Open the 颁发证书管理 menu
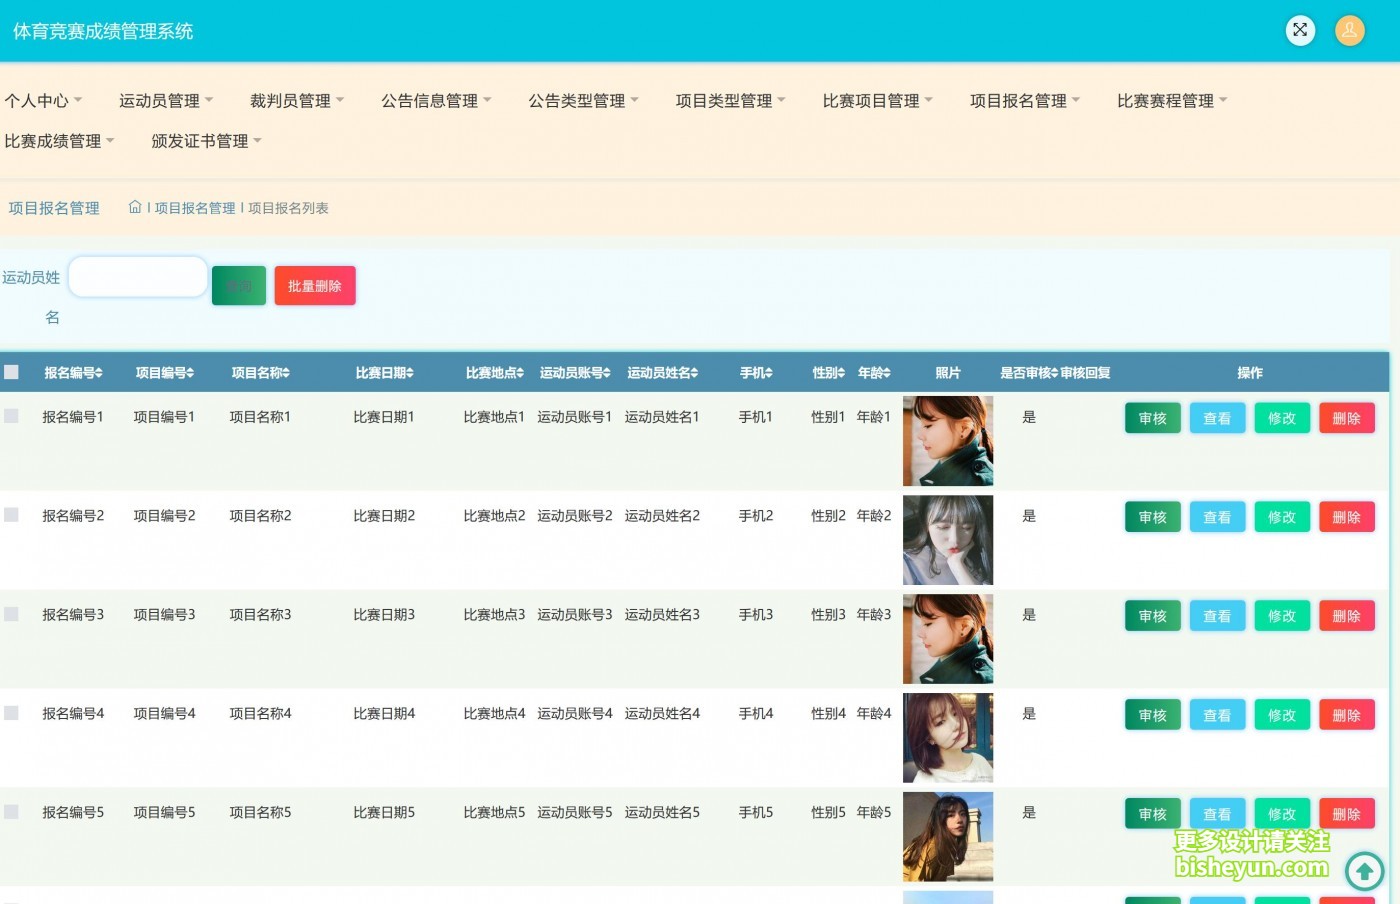This screenshot has height=904, width=1400. (x=206, y=141)
